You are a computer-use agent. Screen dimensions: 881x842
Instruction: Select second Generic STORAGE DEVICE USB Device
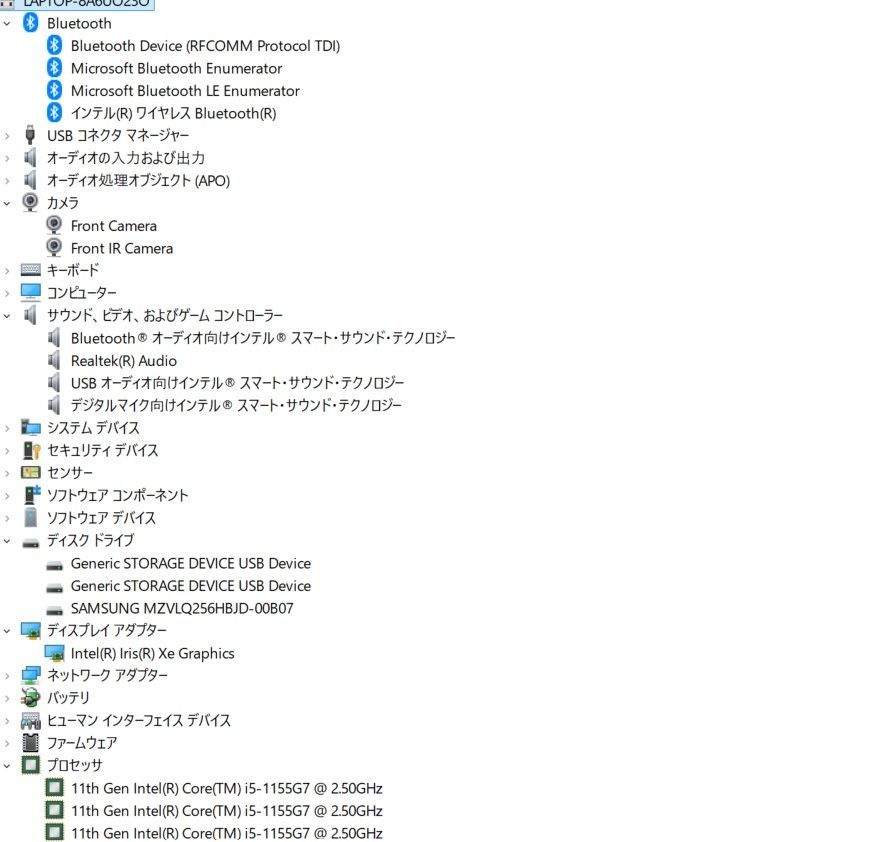pos(190,586)
